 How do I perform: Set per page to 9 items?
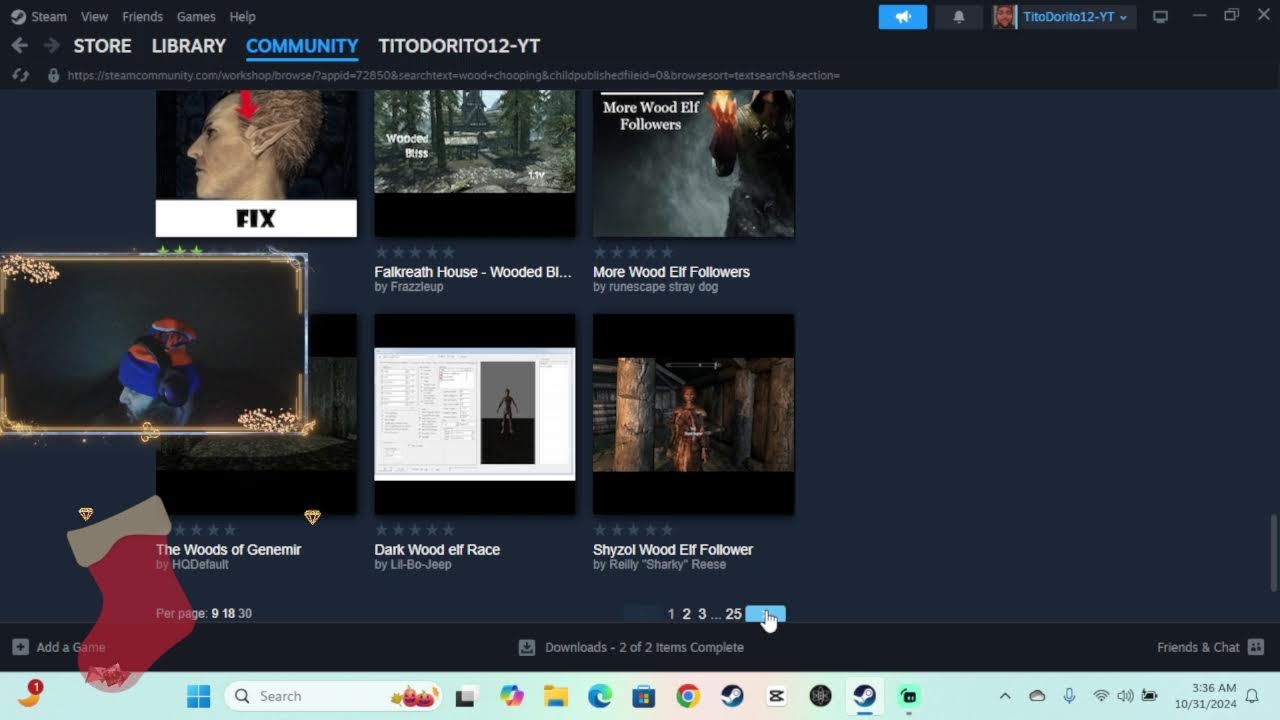point(215,614)
